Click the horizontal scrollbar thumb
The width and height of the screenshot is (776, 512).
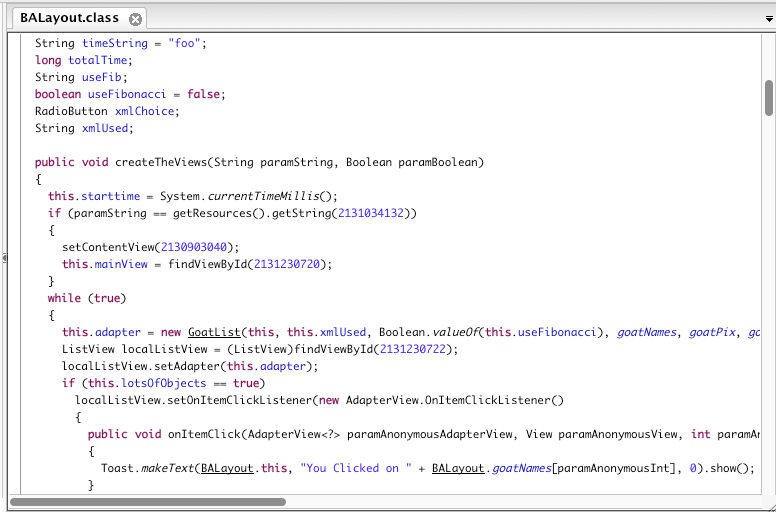147,502
